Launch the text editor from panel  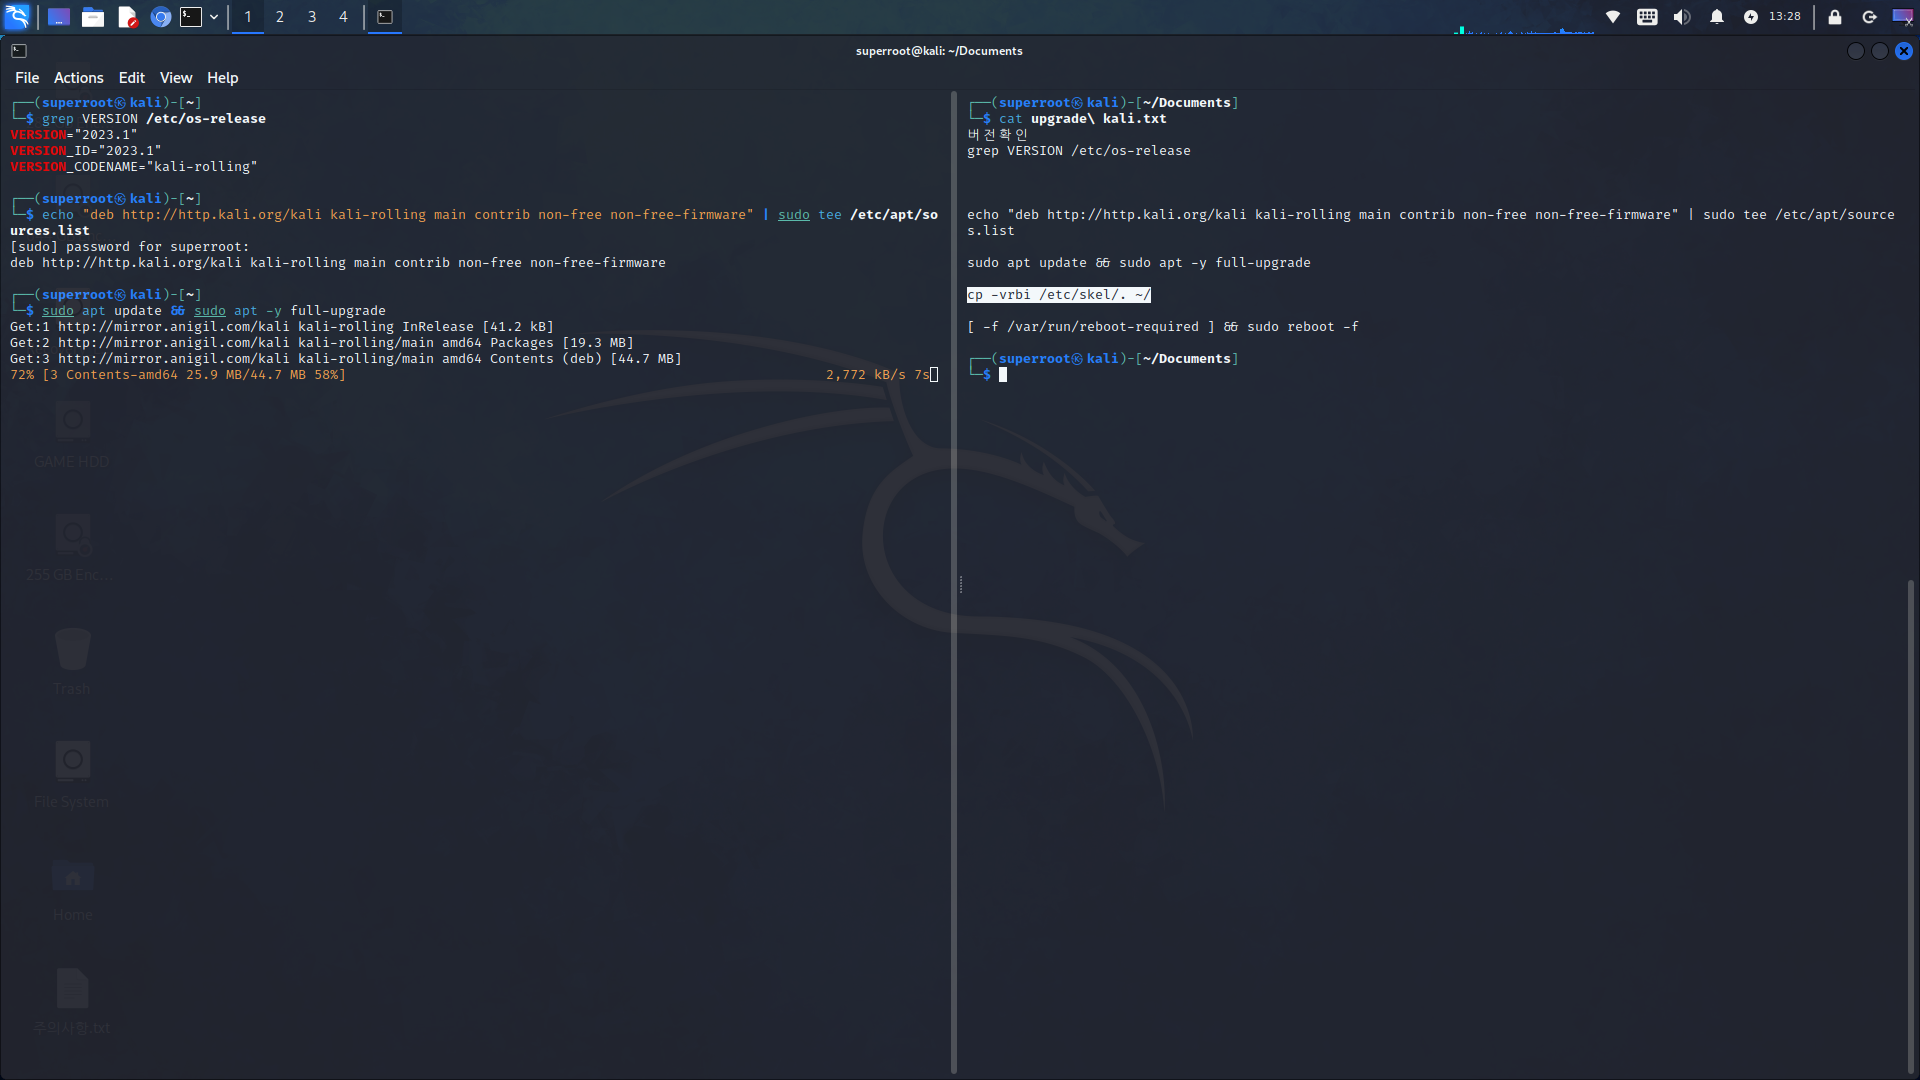point(127,17)
